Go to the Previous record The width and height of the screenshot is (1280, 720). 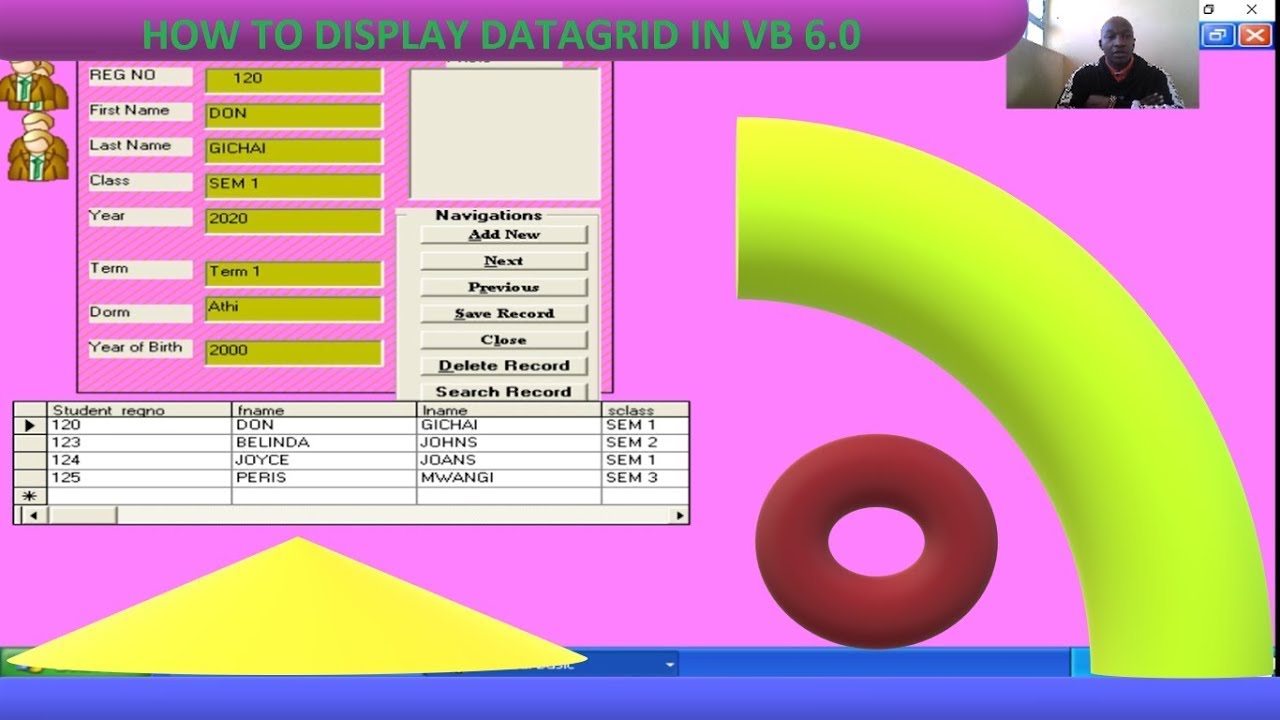[x=503, y=287]
